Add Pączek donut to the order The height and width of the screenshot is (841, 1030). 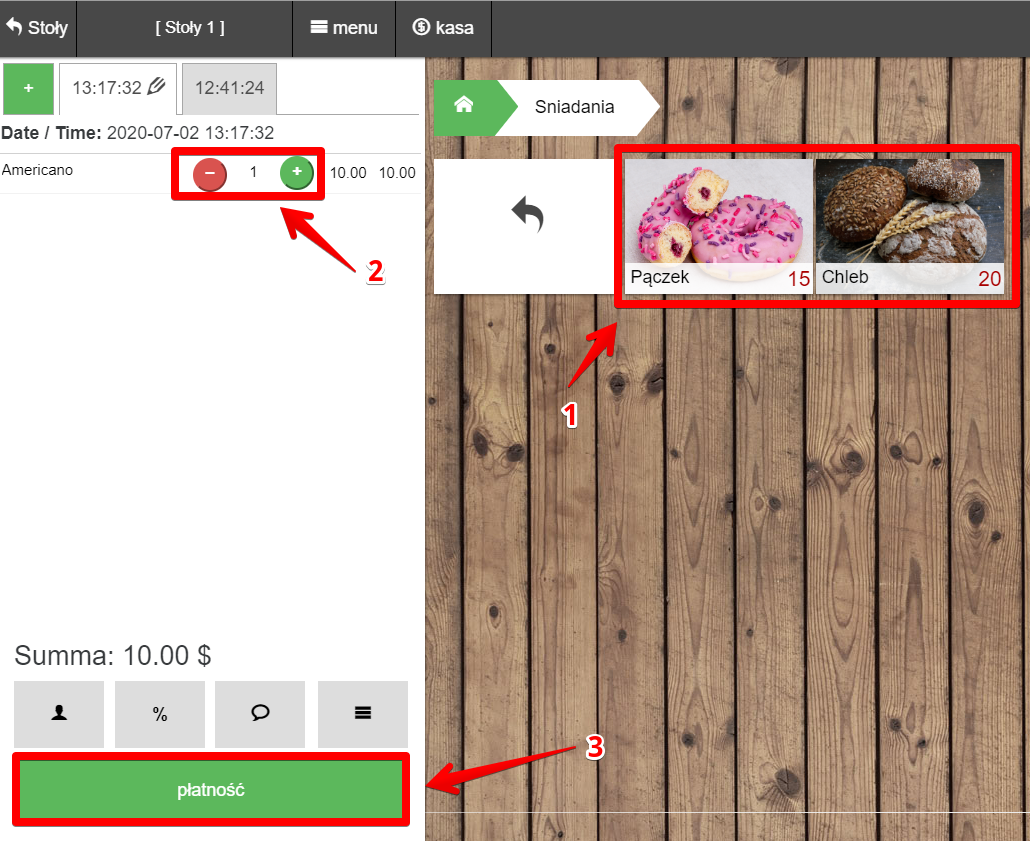(x=719, y=226)
